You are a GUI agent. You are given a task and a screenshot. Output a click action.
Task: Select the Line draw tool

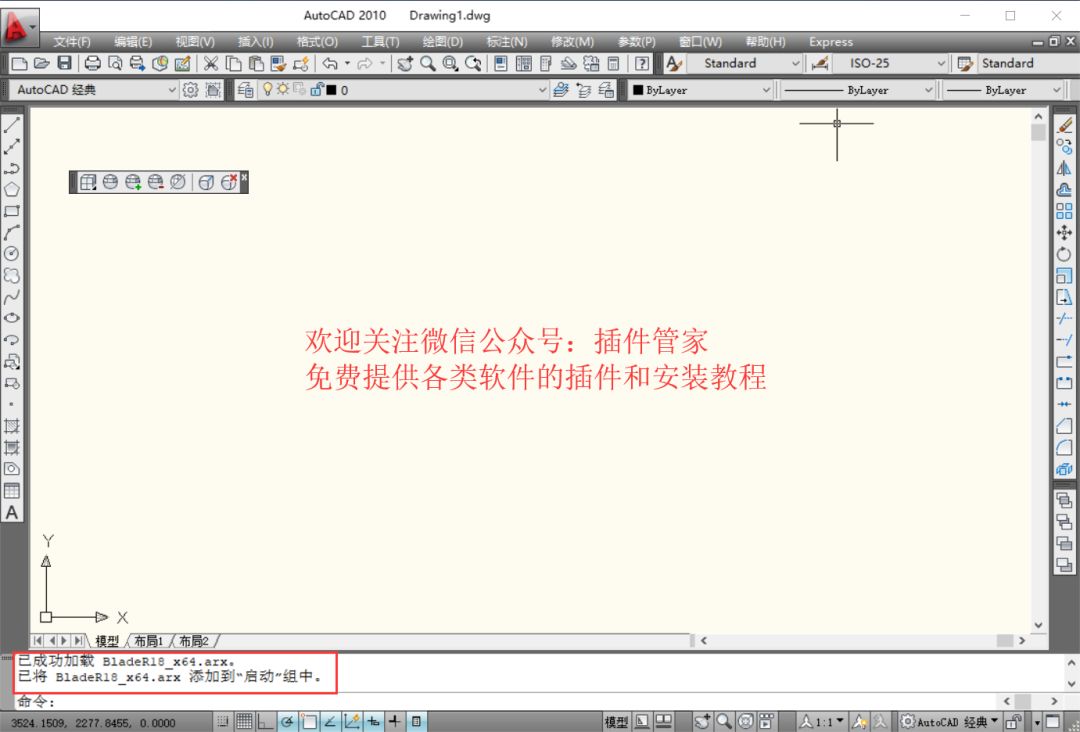click(x=12, y=125)
